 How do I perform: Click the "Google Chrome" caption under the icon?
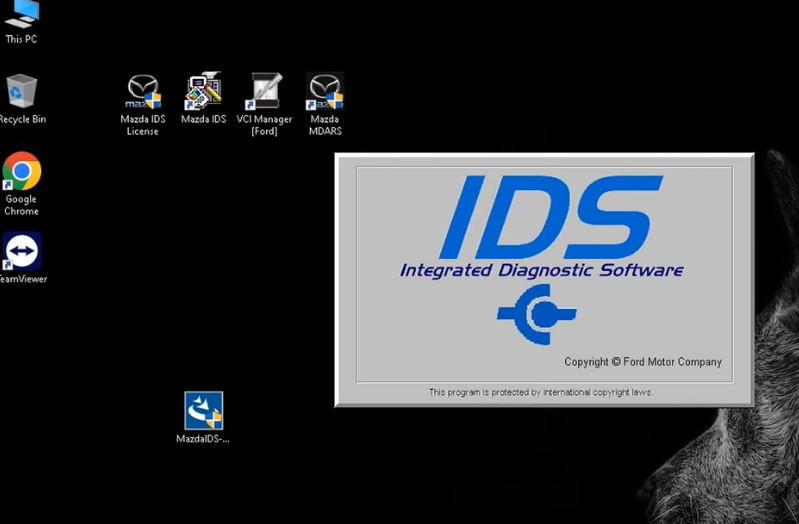tap(21, 205)
